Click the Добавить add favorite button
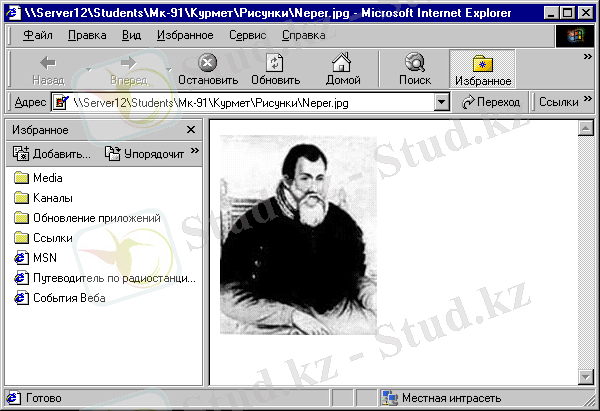This screenshot has height=411, width=600. click(x=52, y=153)
